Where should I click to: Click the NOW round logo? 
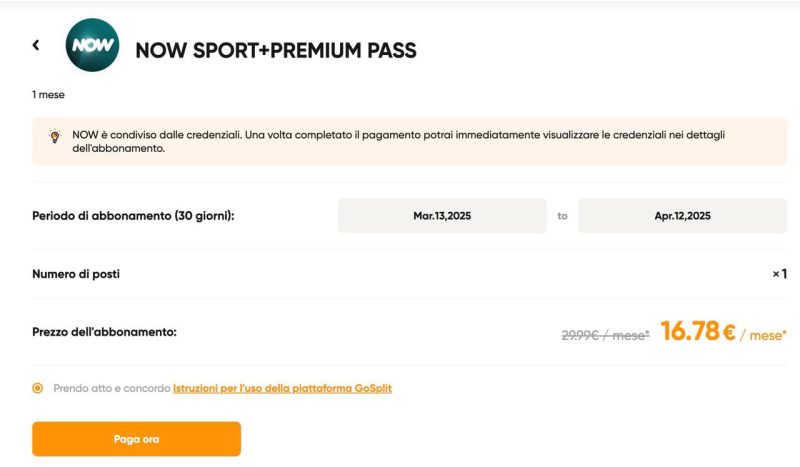[92, 46]
